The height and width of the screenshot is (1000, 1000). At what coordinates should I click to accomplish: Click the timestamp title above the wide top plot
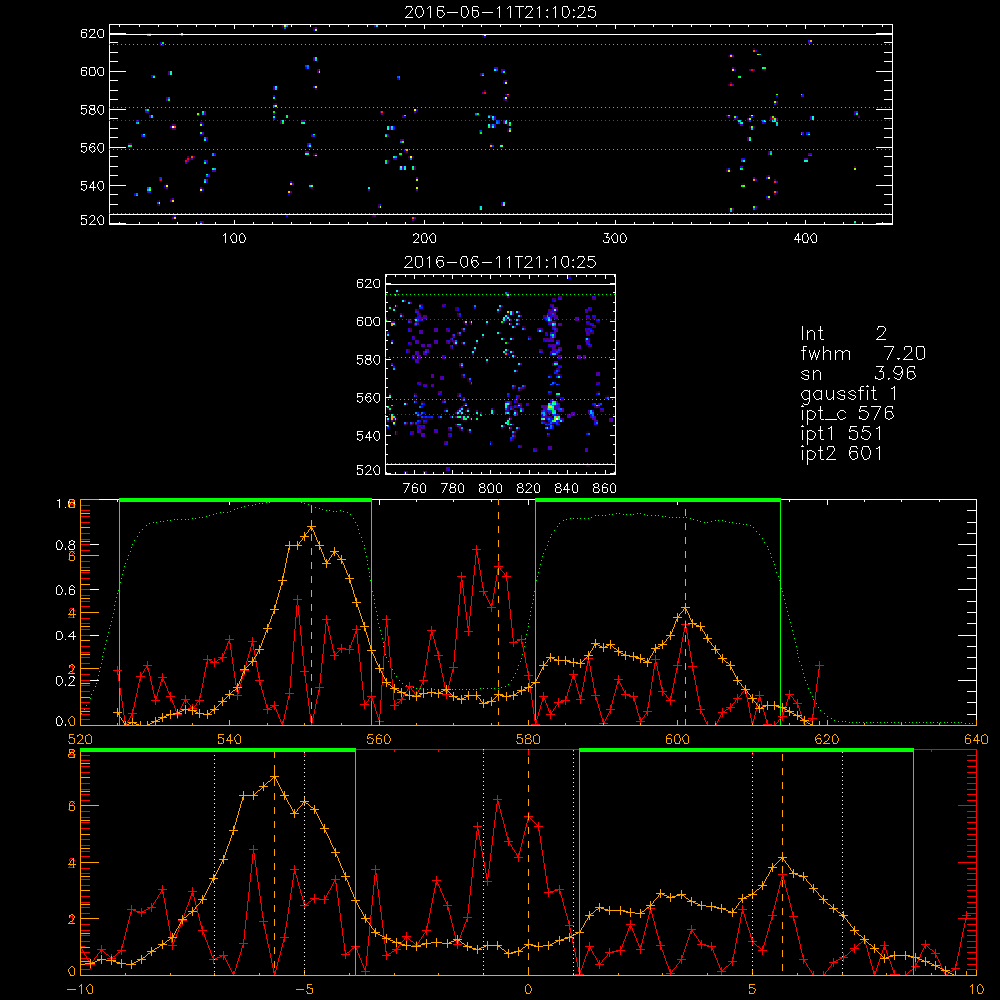point(500,12)
